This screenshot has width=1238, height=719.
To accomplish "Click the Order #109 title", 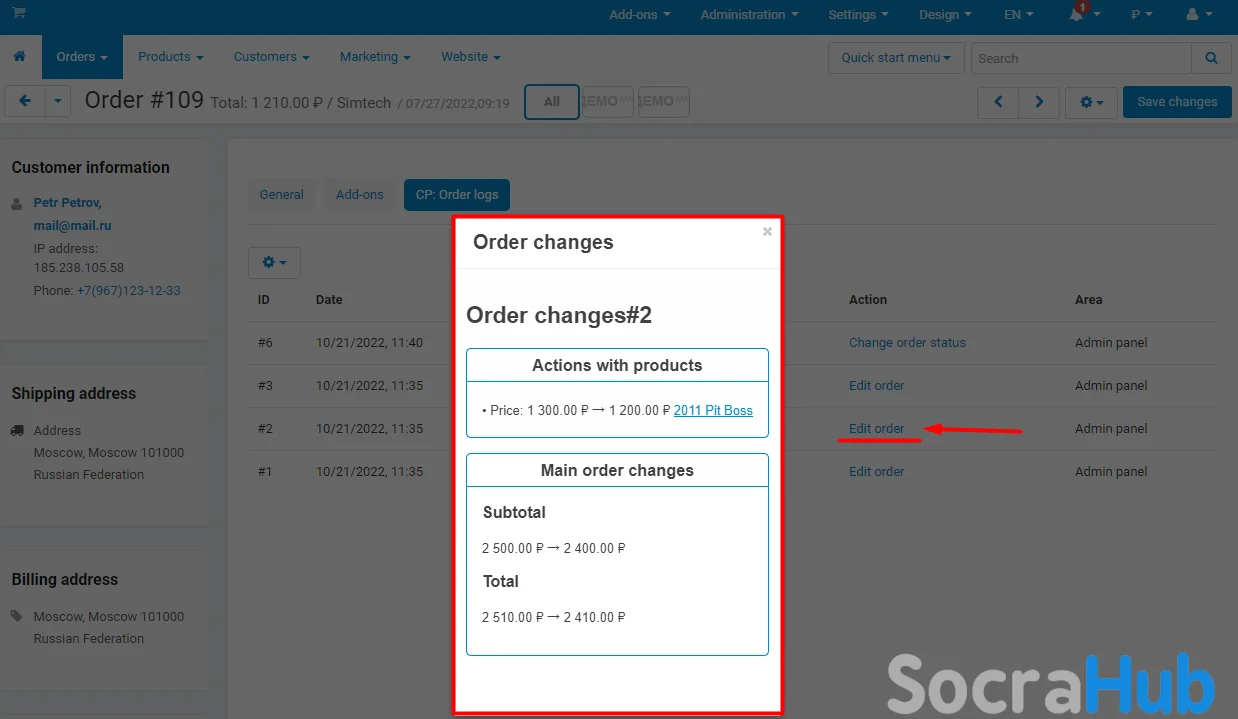I will (x=144, y=100).
